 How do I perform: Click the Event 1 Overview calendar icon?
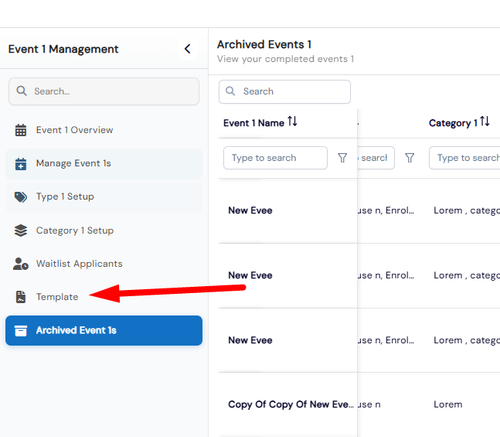[21, 130]
